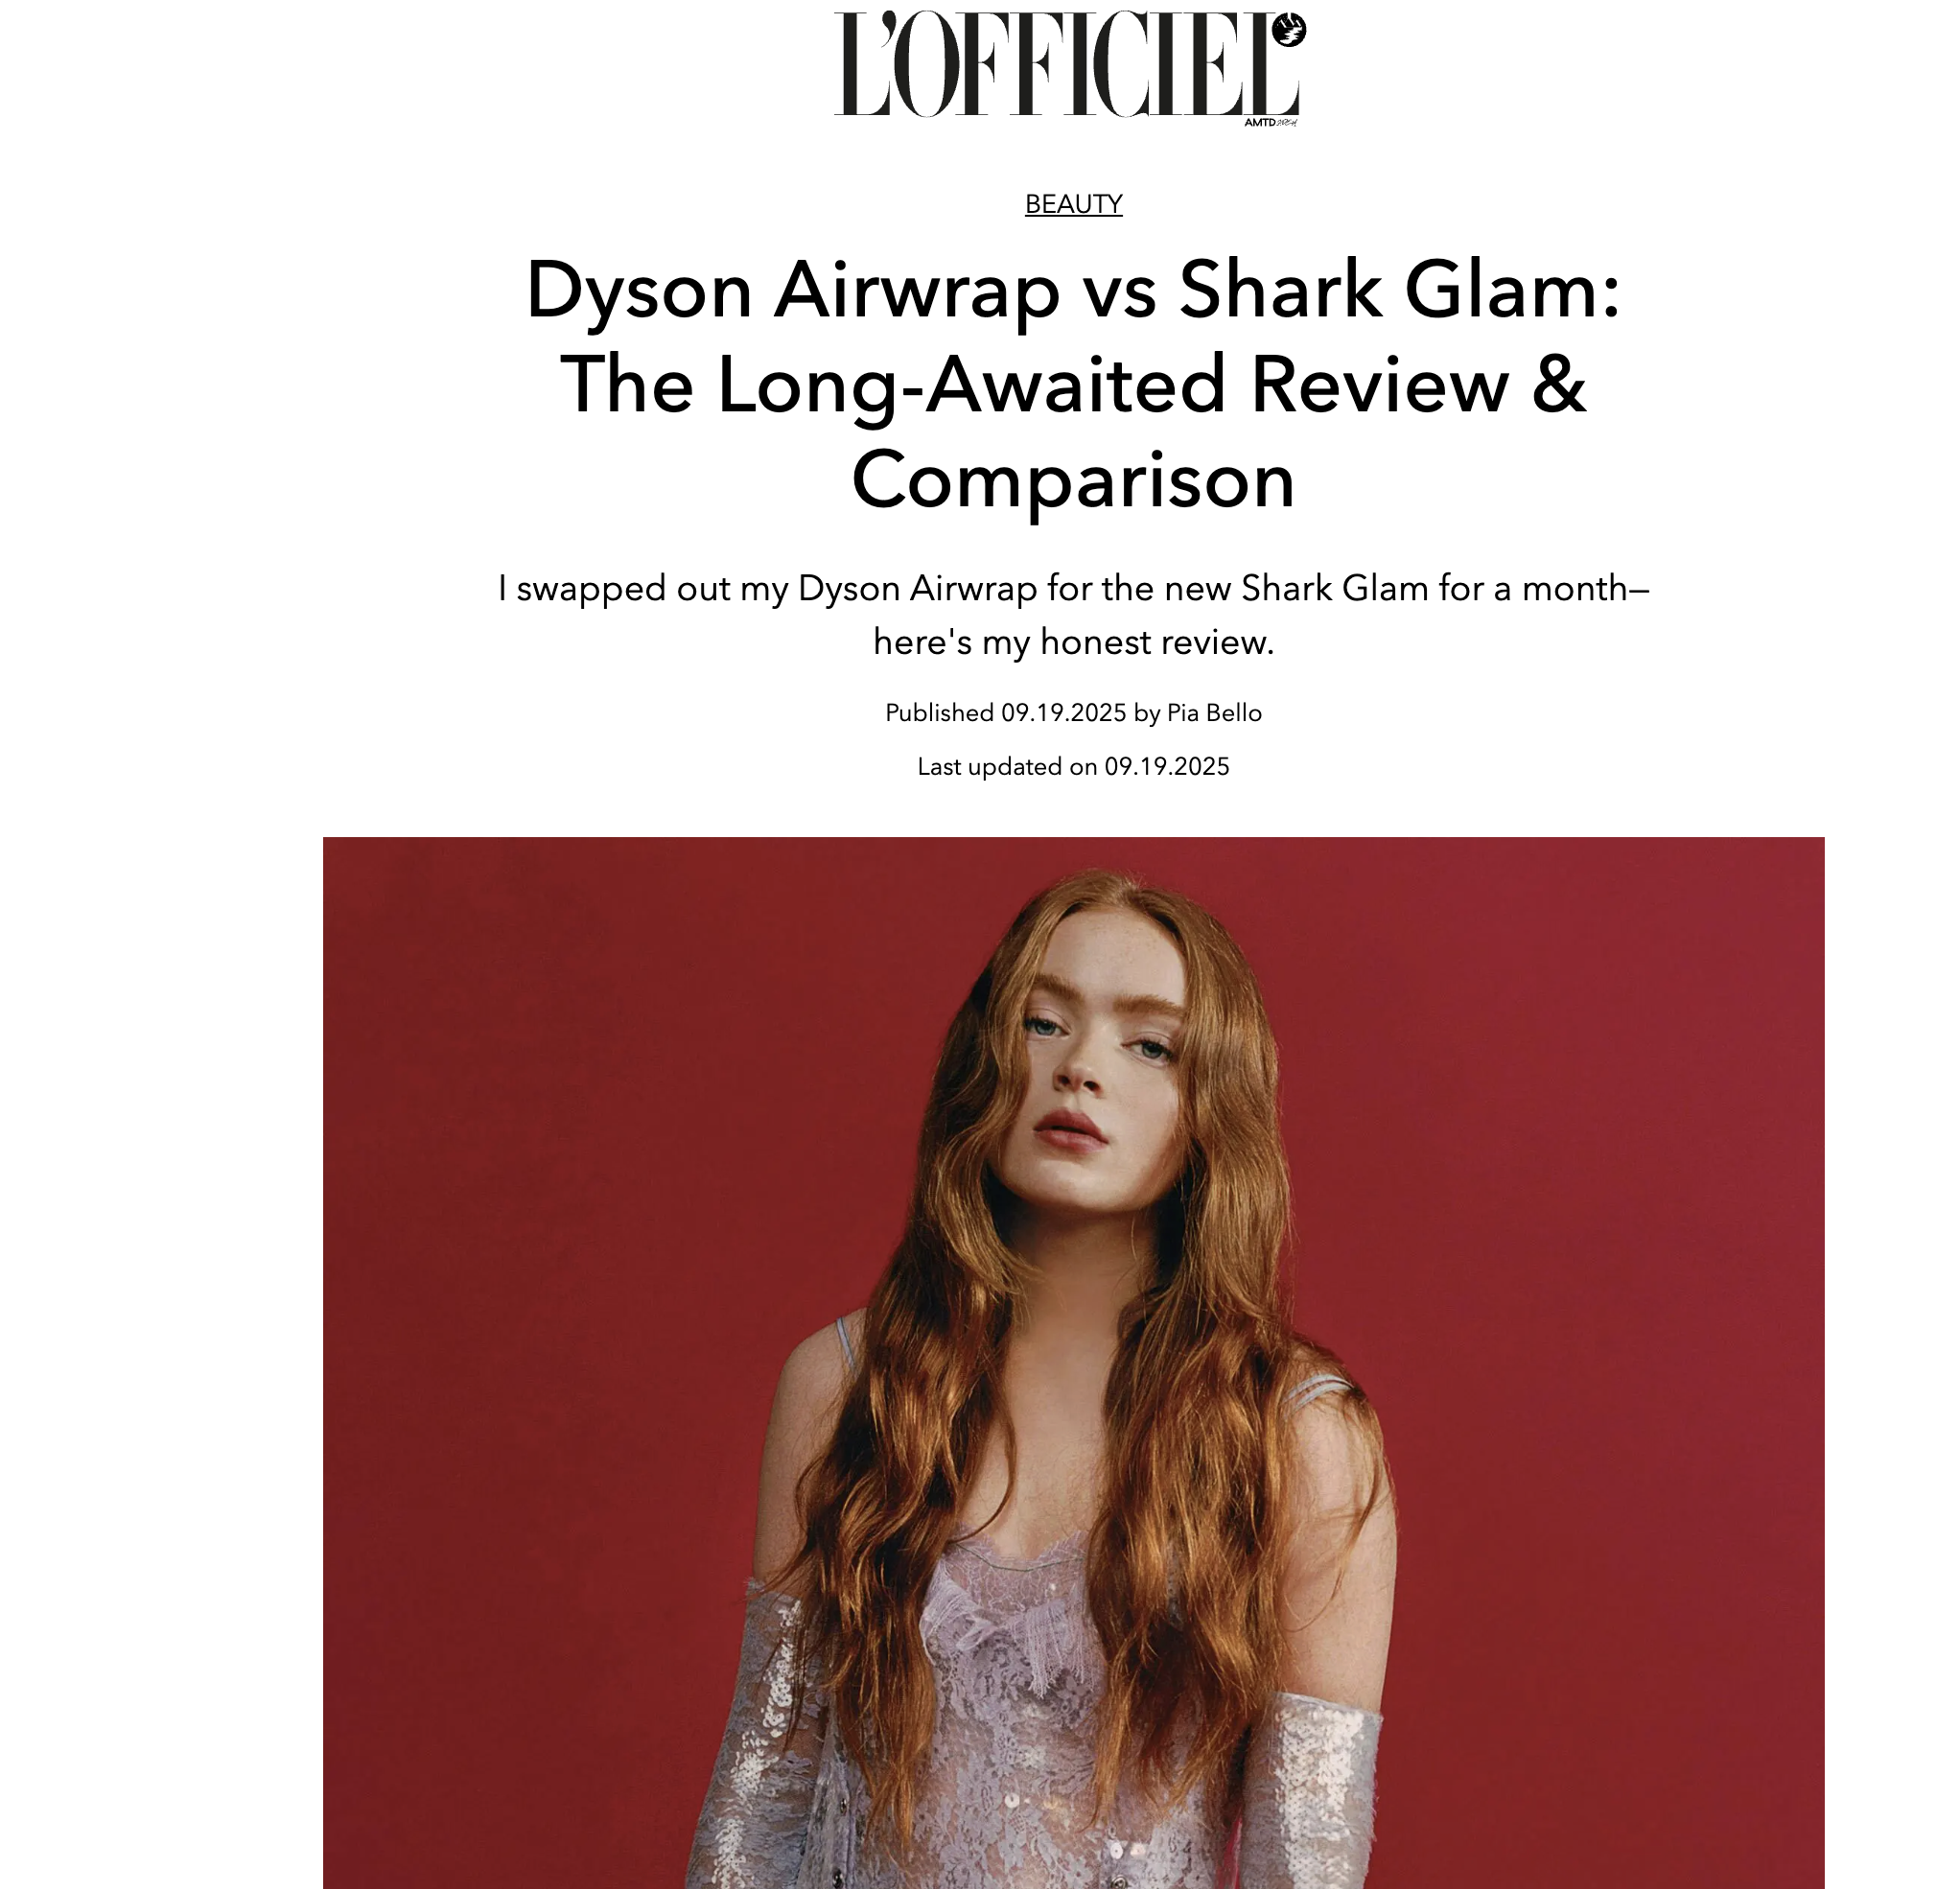The height and width of the screenshot is (1889, 1960).
Task: Click the small AMTD mark under the logo
Action: click(x=1270, y=123)
